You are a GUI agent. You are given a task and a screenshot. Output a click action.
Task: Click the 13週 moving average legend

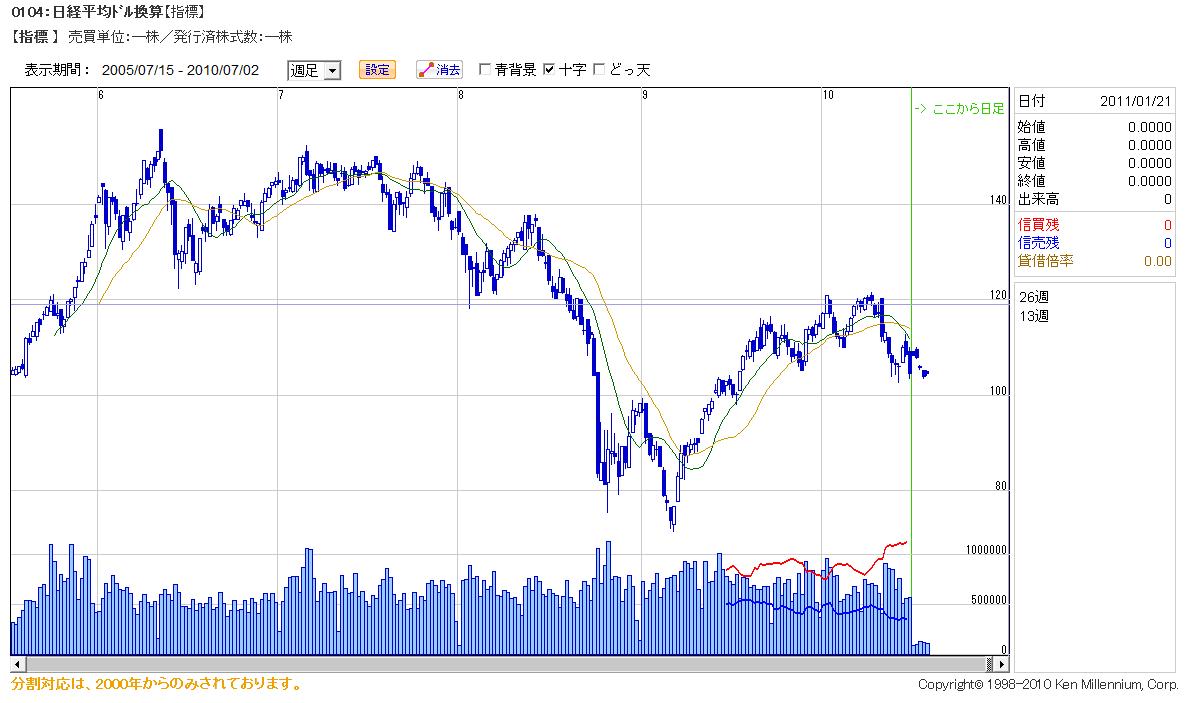1033,316
